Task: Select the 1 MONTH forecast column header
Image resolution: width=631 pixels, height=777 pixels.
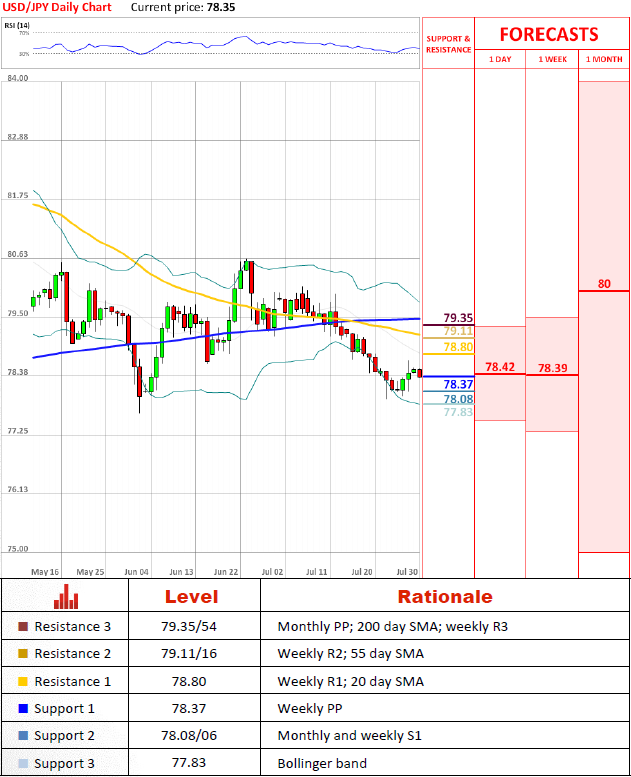Action: point(604,59)
